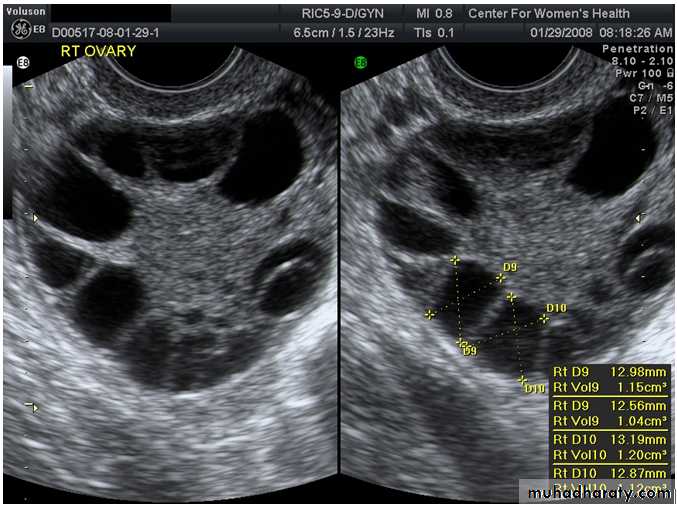Screen dimensions: 677x506
Task: Click the upper D9 caliper label
Action: tap(510, 268)
